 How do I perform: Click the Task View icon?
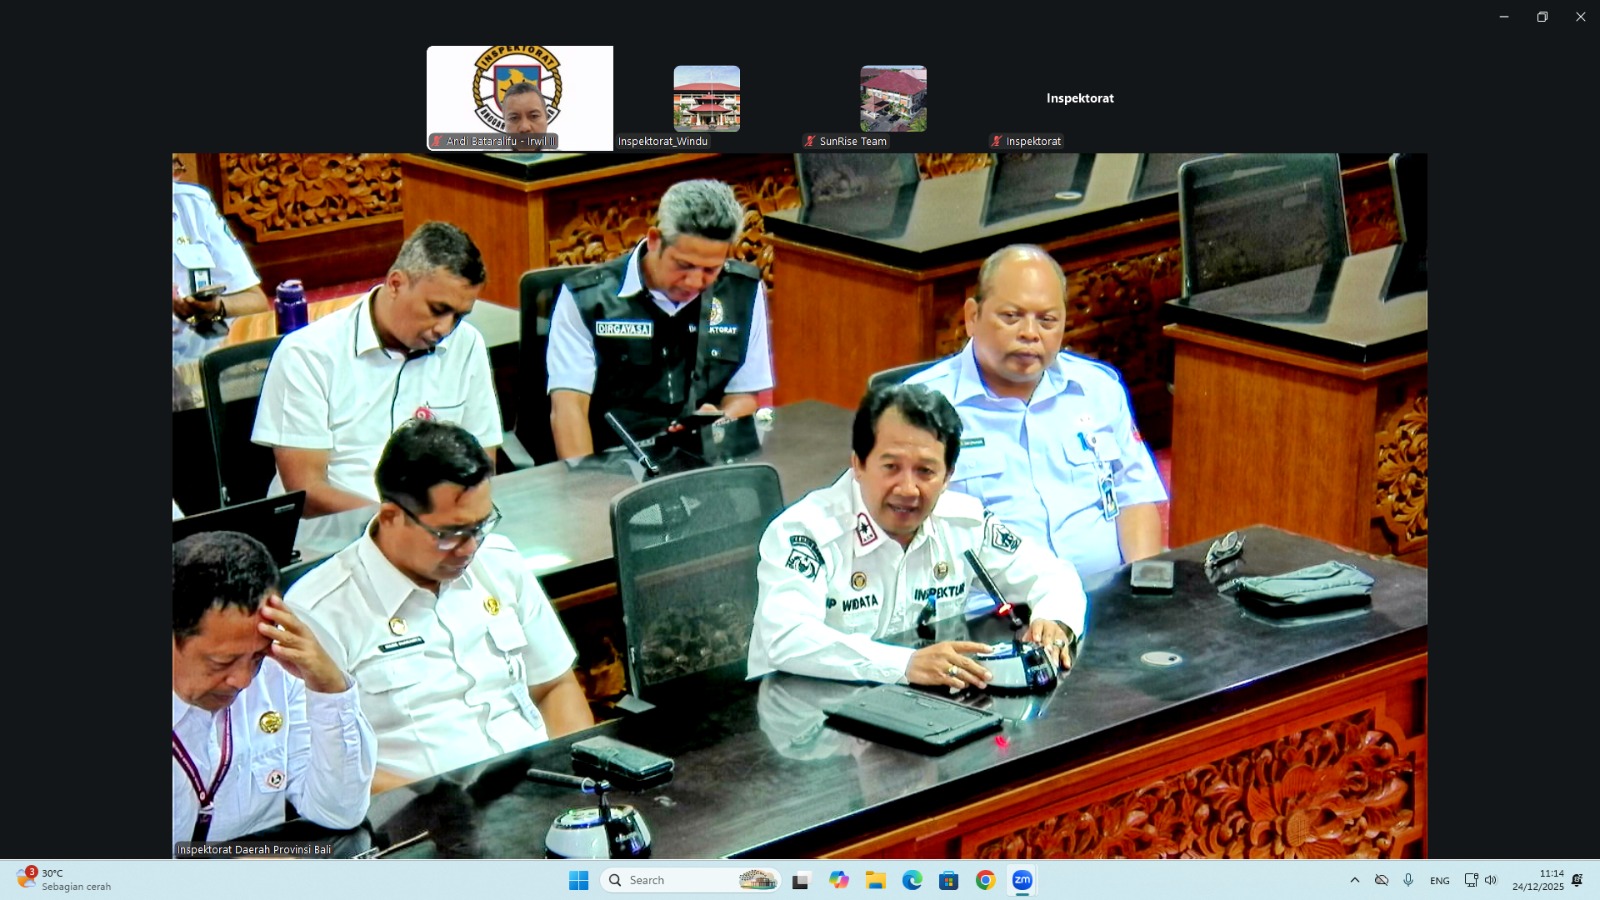[x=801, y=880]
